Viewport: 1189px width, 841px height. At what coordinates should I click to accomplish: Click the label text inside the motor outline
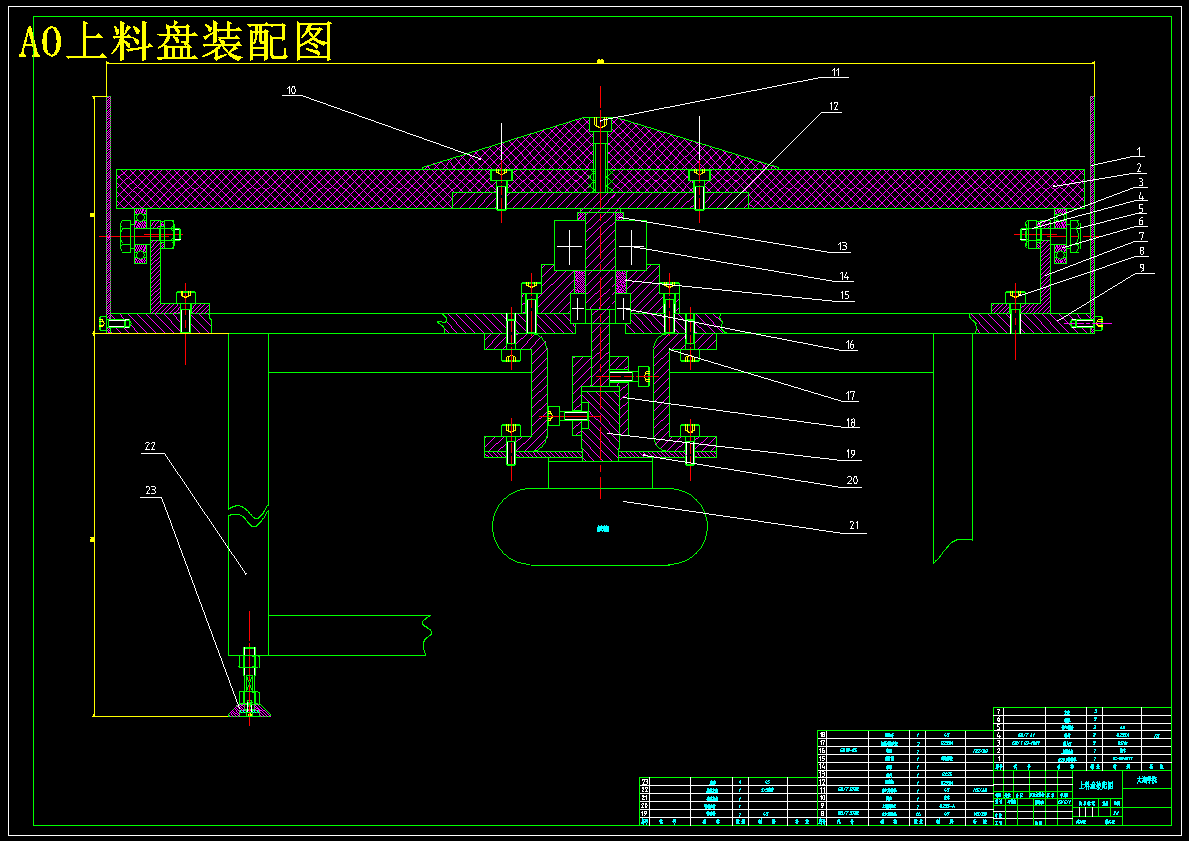click(603, 529)
